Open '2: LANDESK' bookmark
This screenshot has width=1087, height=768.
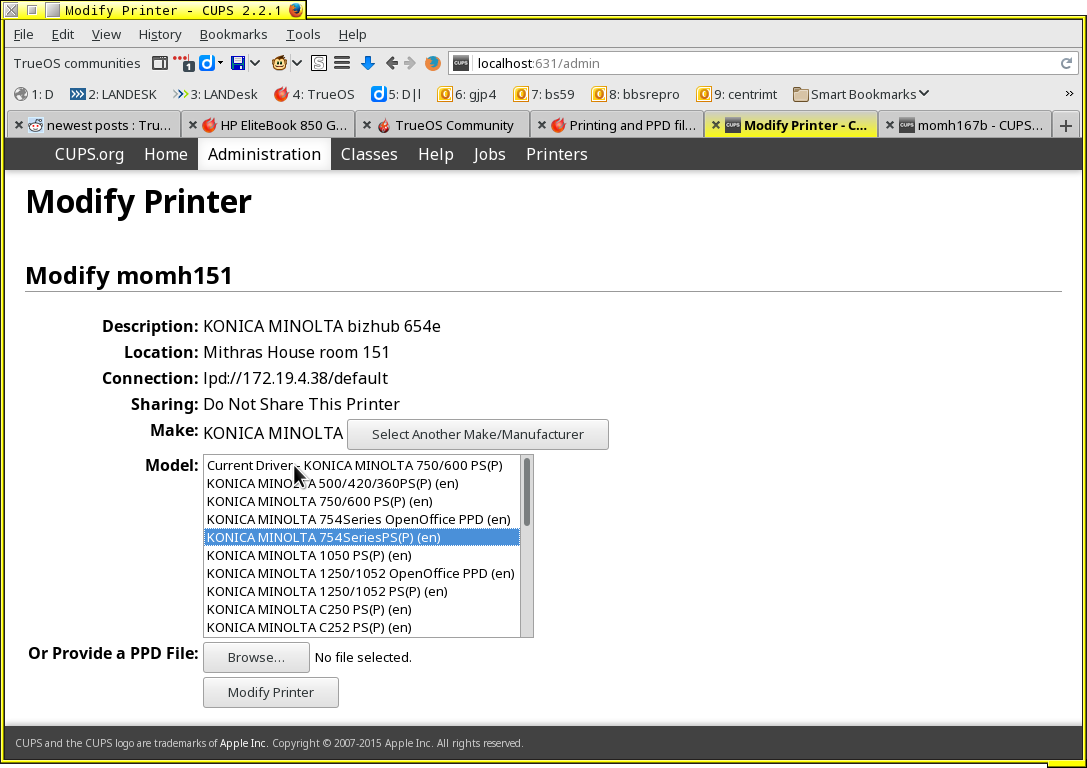coord(113,94)
